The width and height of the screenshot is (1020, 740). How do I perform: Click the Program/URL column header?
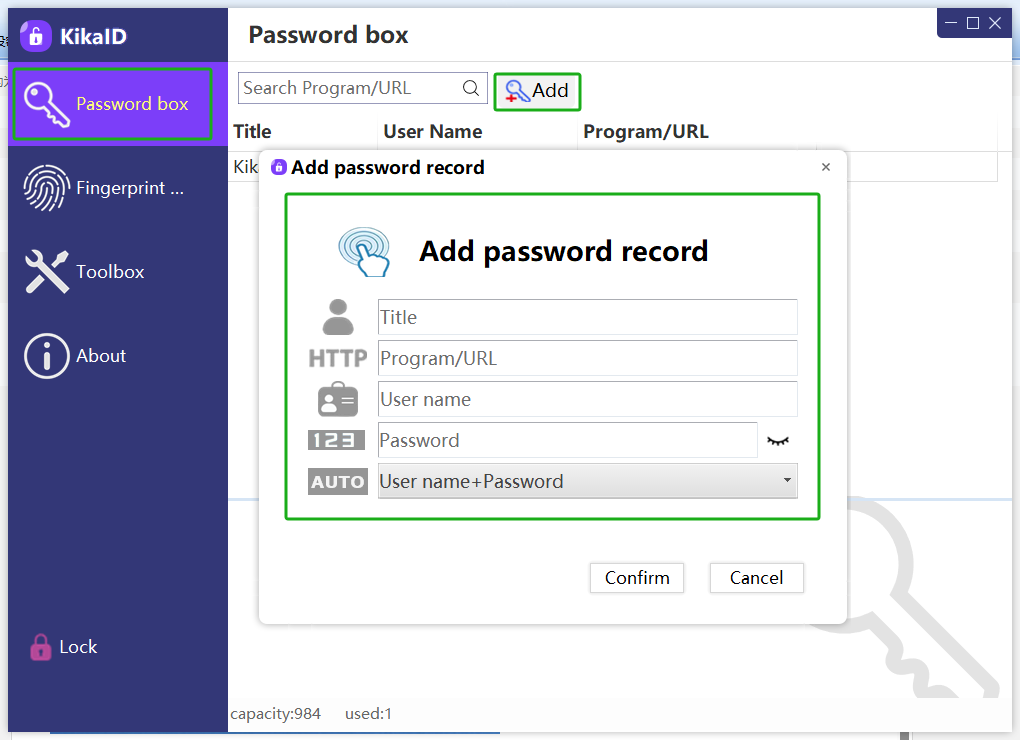coord(647,131)
